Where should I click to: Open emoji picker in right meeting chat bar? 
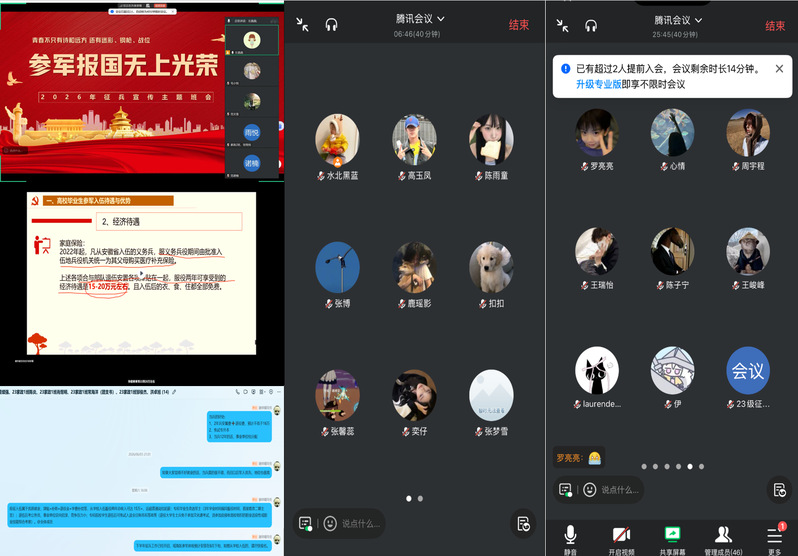click(590, 490)
